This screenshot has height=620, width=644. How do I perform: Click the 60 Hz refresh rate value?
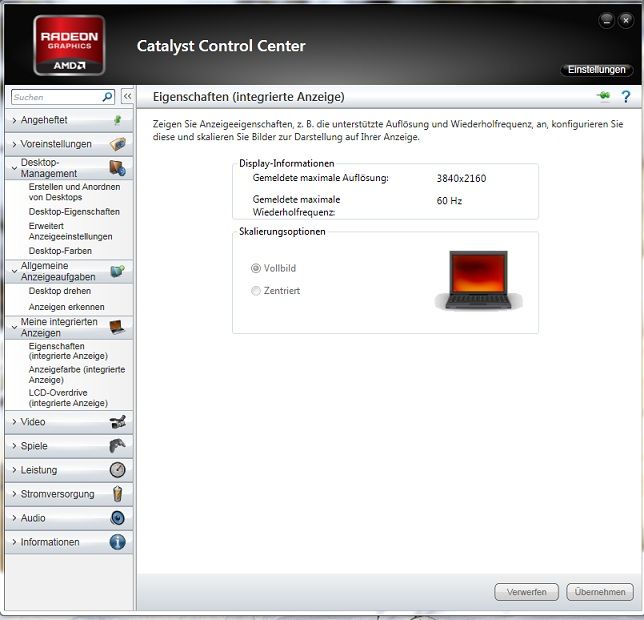pyautogui.click(x=449, y=201)
